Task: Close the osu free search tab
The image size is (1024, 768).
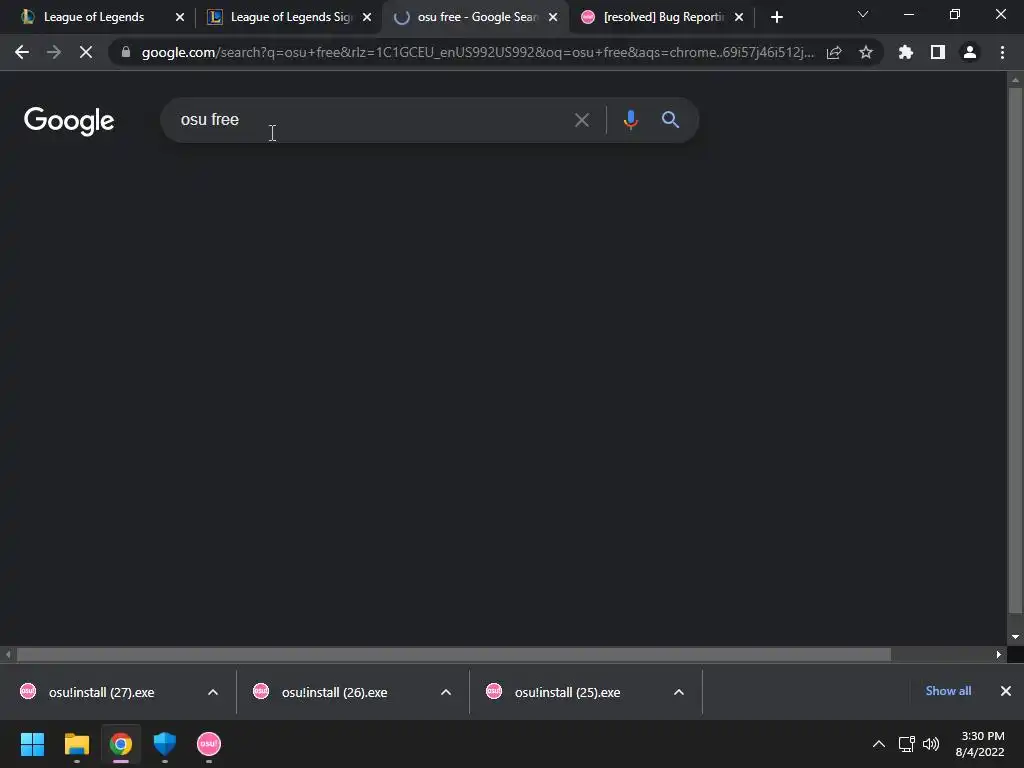Action: [553, 17]
